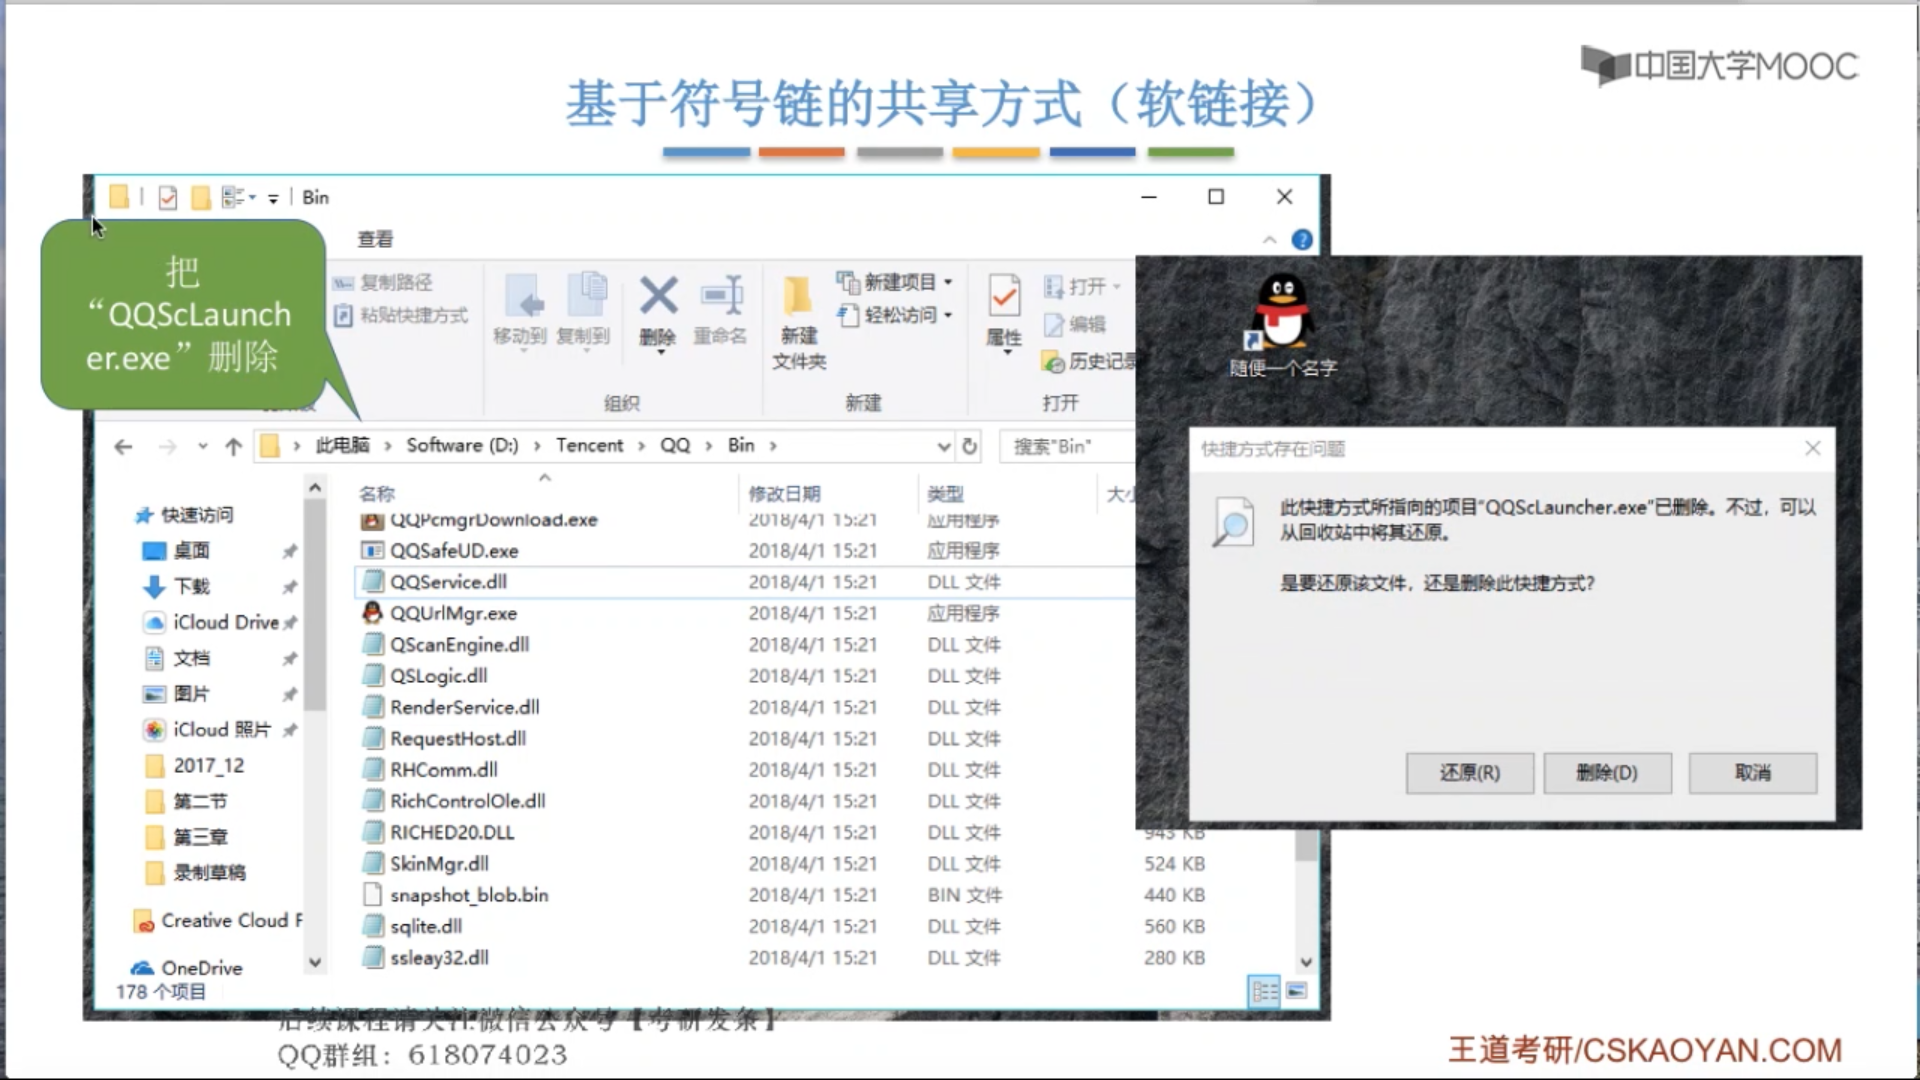
Task: Select the QQUrlMgr.exe file
Action: pyautogui.click(x=453, y=613)
